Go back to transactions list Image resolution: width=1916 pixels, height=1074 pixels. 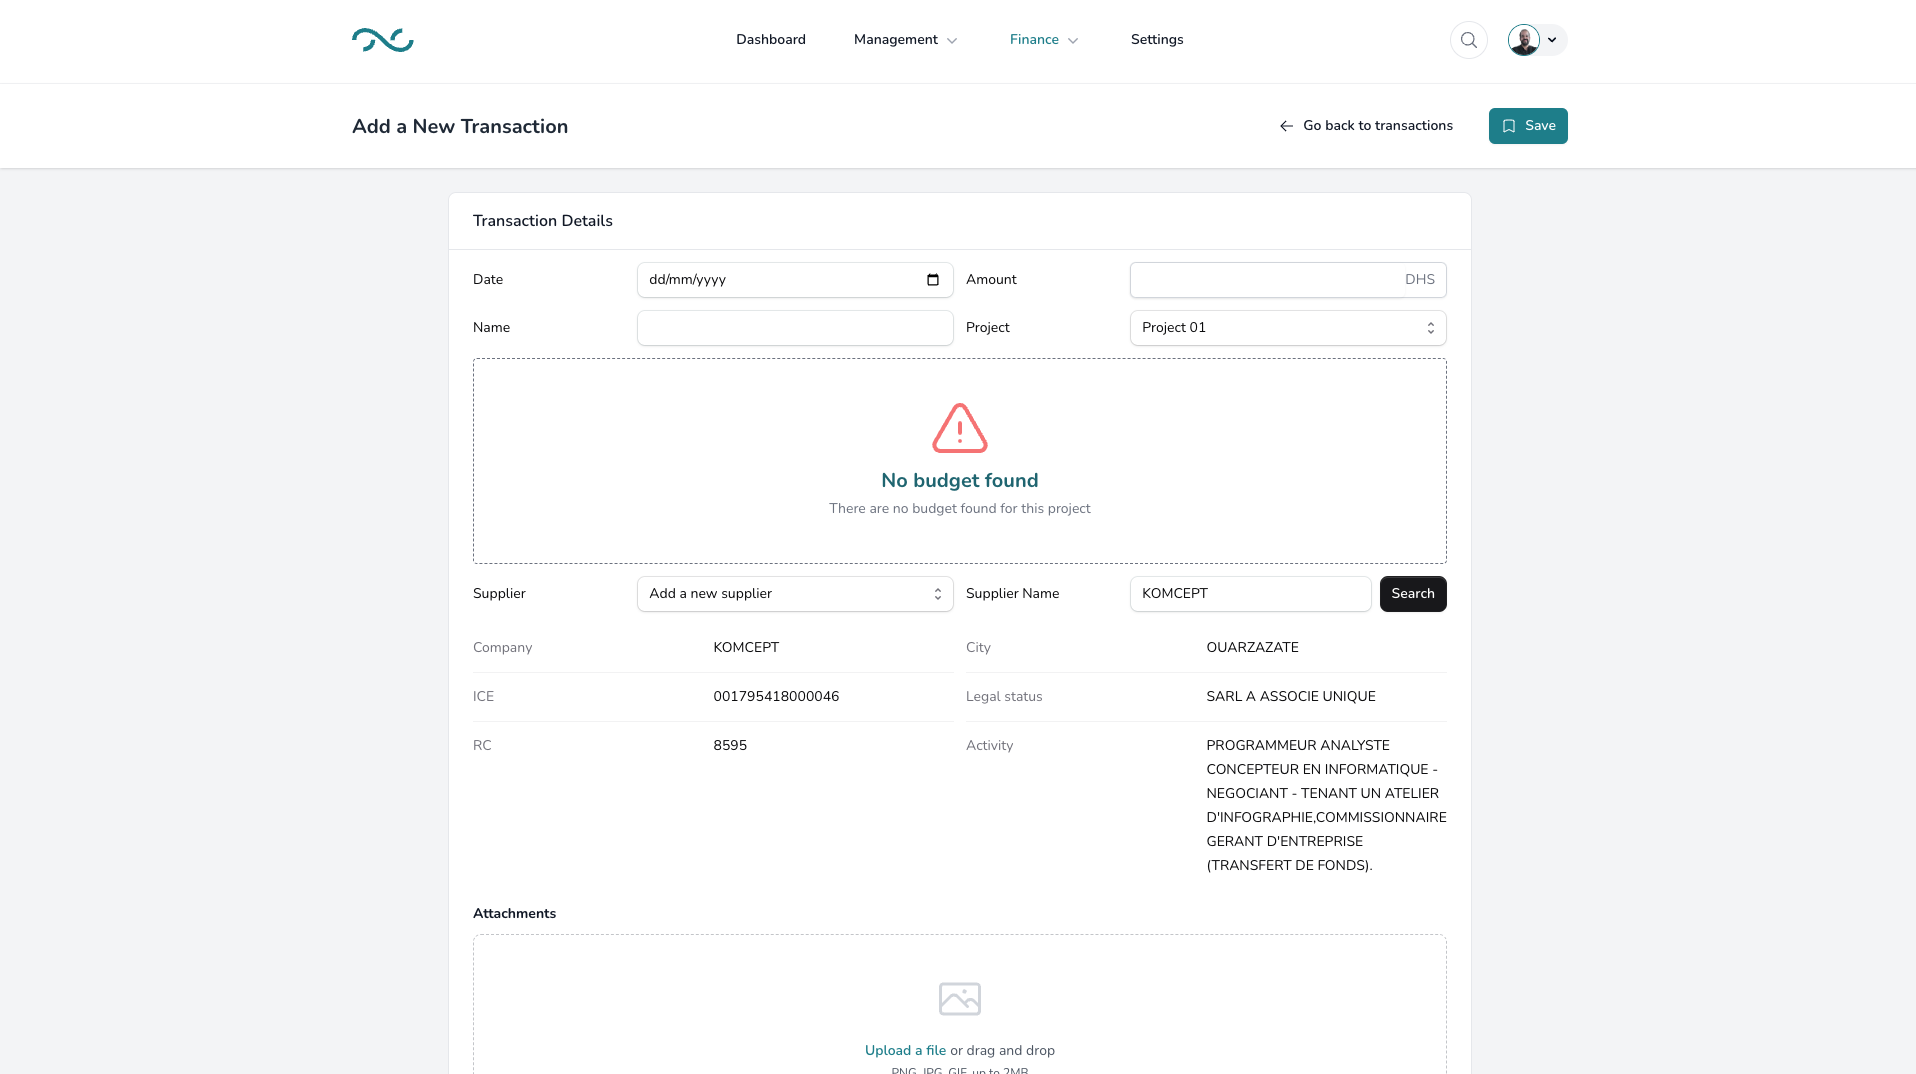click(1377, 126)
